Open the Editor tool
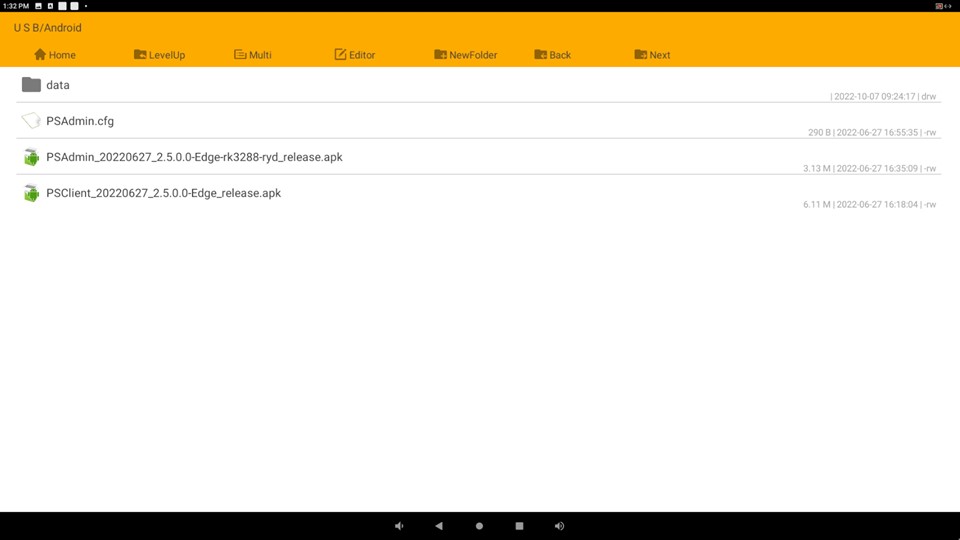Viewport: 960px width, 540px height. [354, 55]
